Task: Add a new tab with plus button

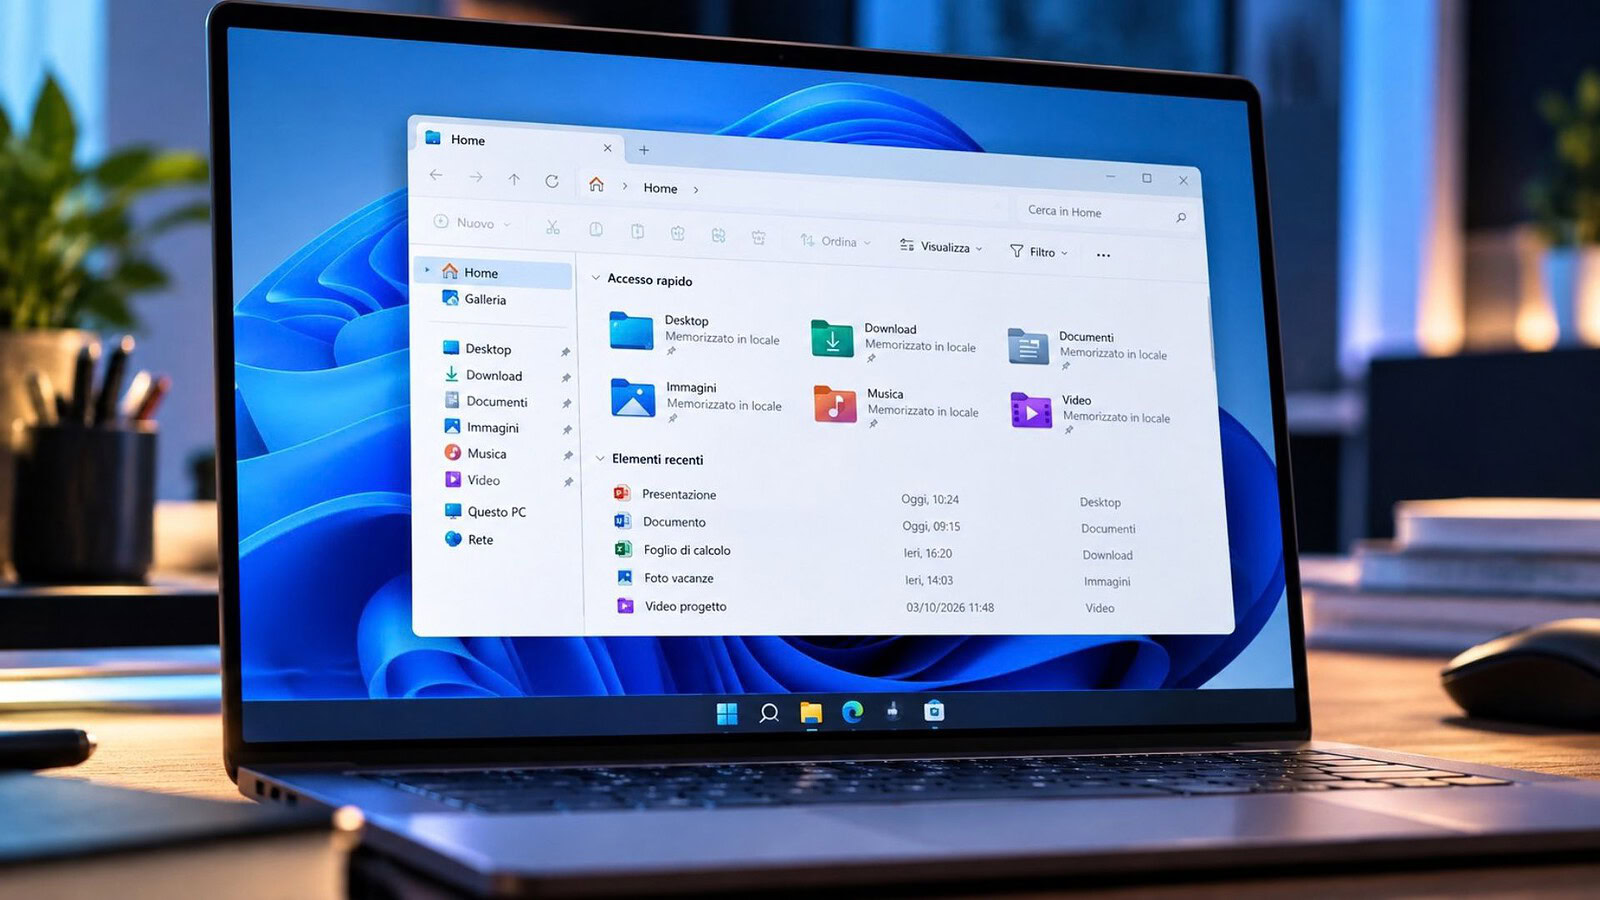Action: click(644, 150)
